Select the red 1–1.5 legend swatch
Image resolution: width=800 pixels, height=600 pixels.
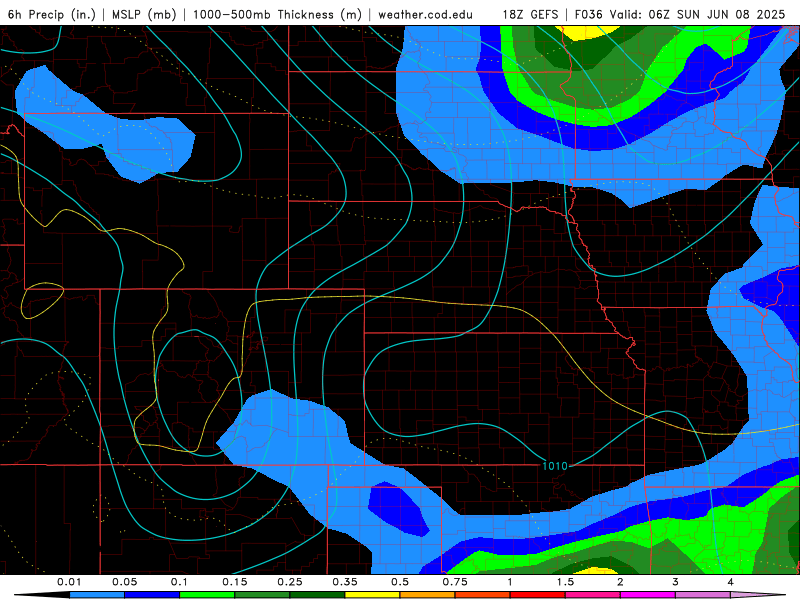(538, 595)
